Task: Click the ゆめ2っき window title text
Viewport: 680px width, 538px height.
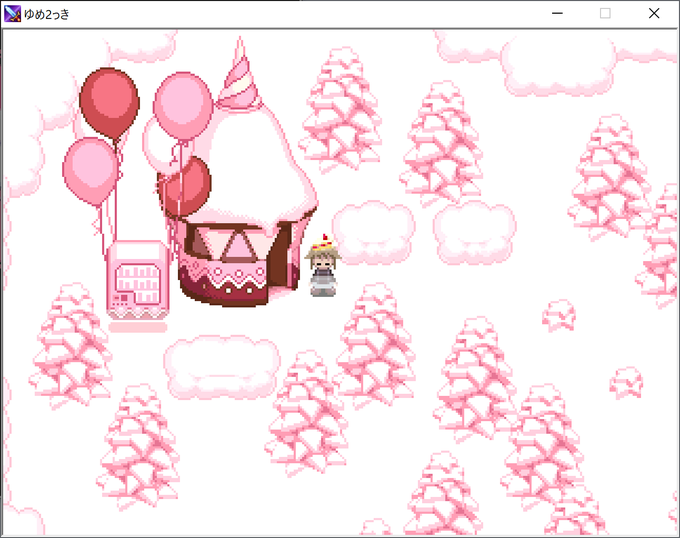Action: pyautogui.click(x=47, y=14)
